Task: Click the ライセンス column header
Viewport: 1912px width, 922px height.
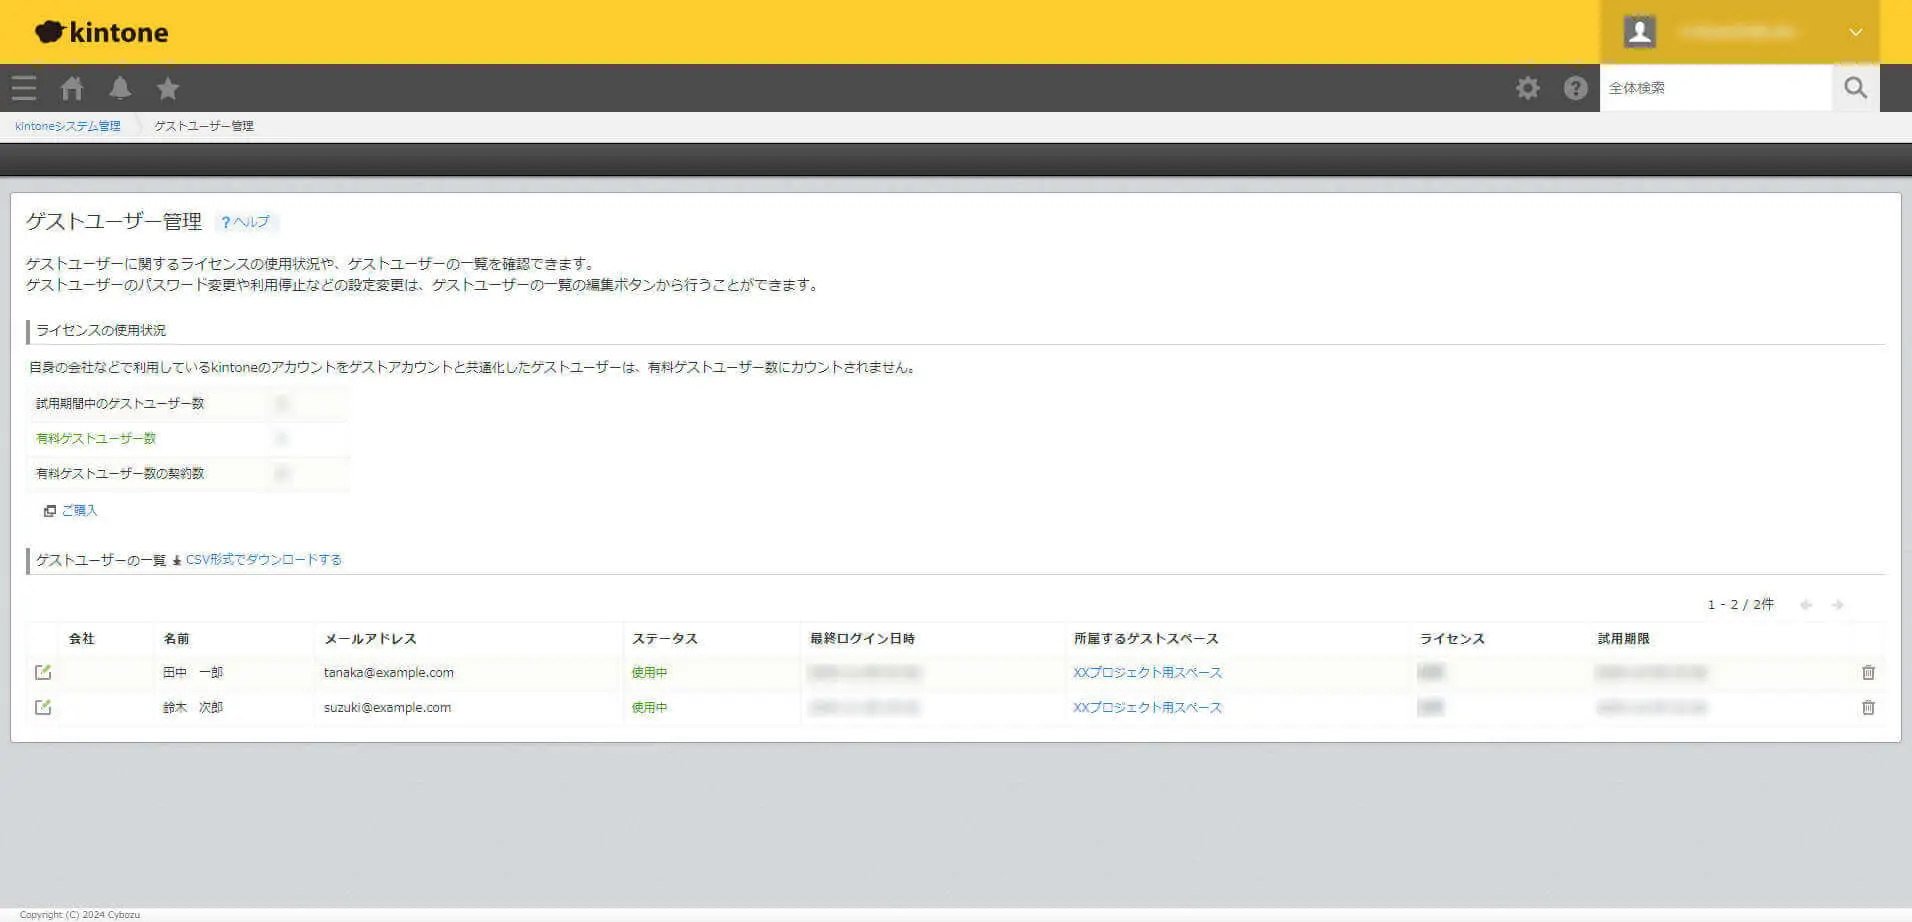Action: tap(1452, 638)
